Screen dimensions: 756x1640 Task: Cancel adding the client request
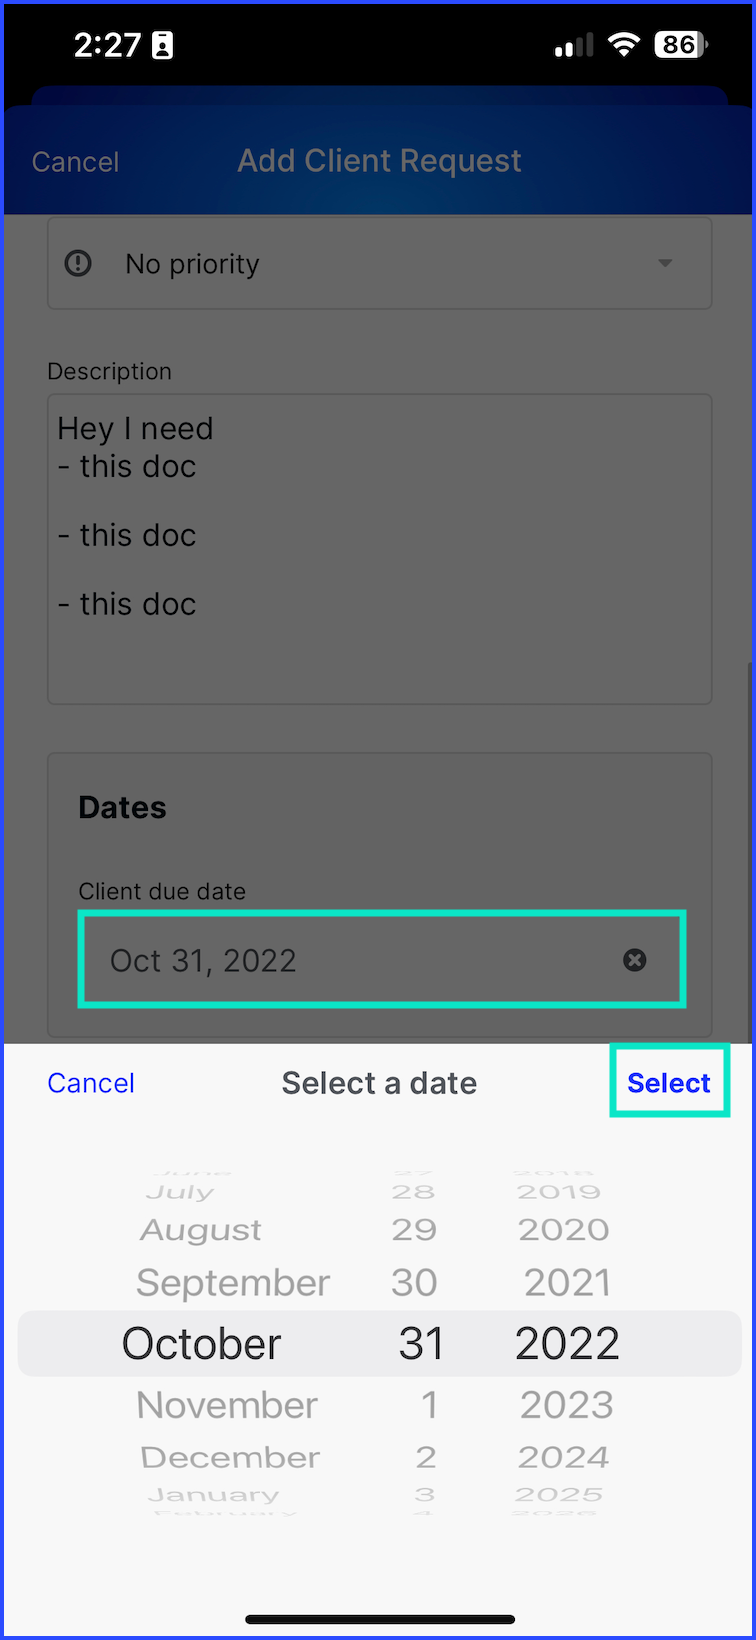point(75,162)
